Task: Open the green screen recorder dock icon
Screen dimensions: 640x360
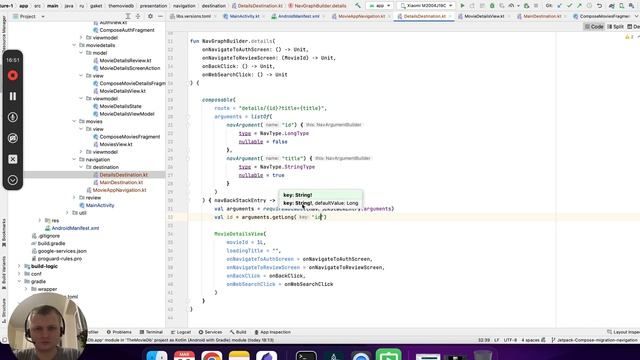Action: [x=389, y=355]
